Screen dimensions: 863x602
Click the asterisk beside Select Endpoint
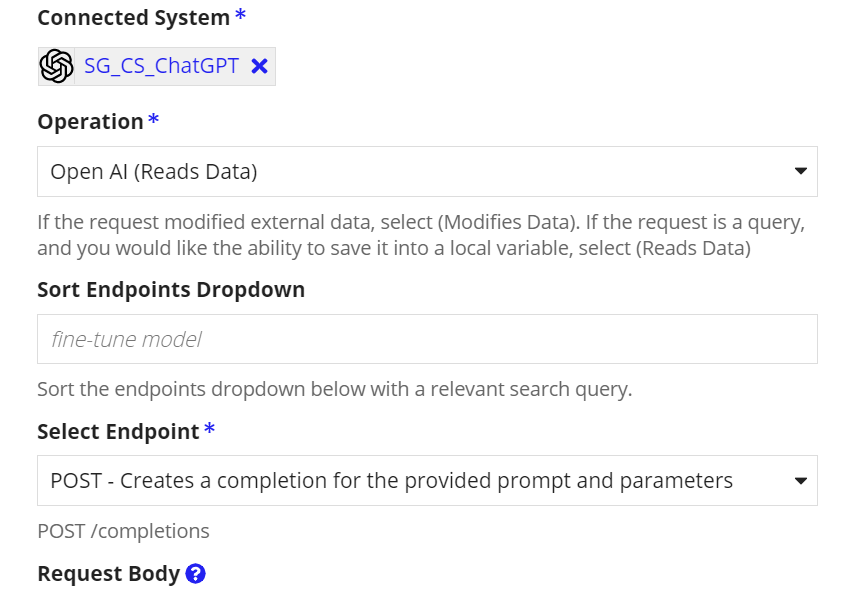point(209,429)
